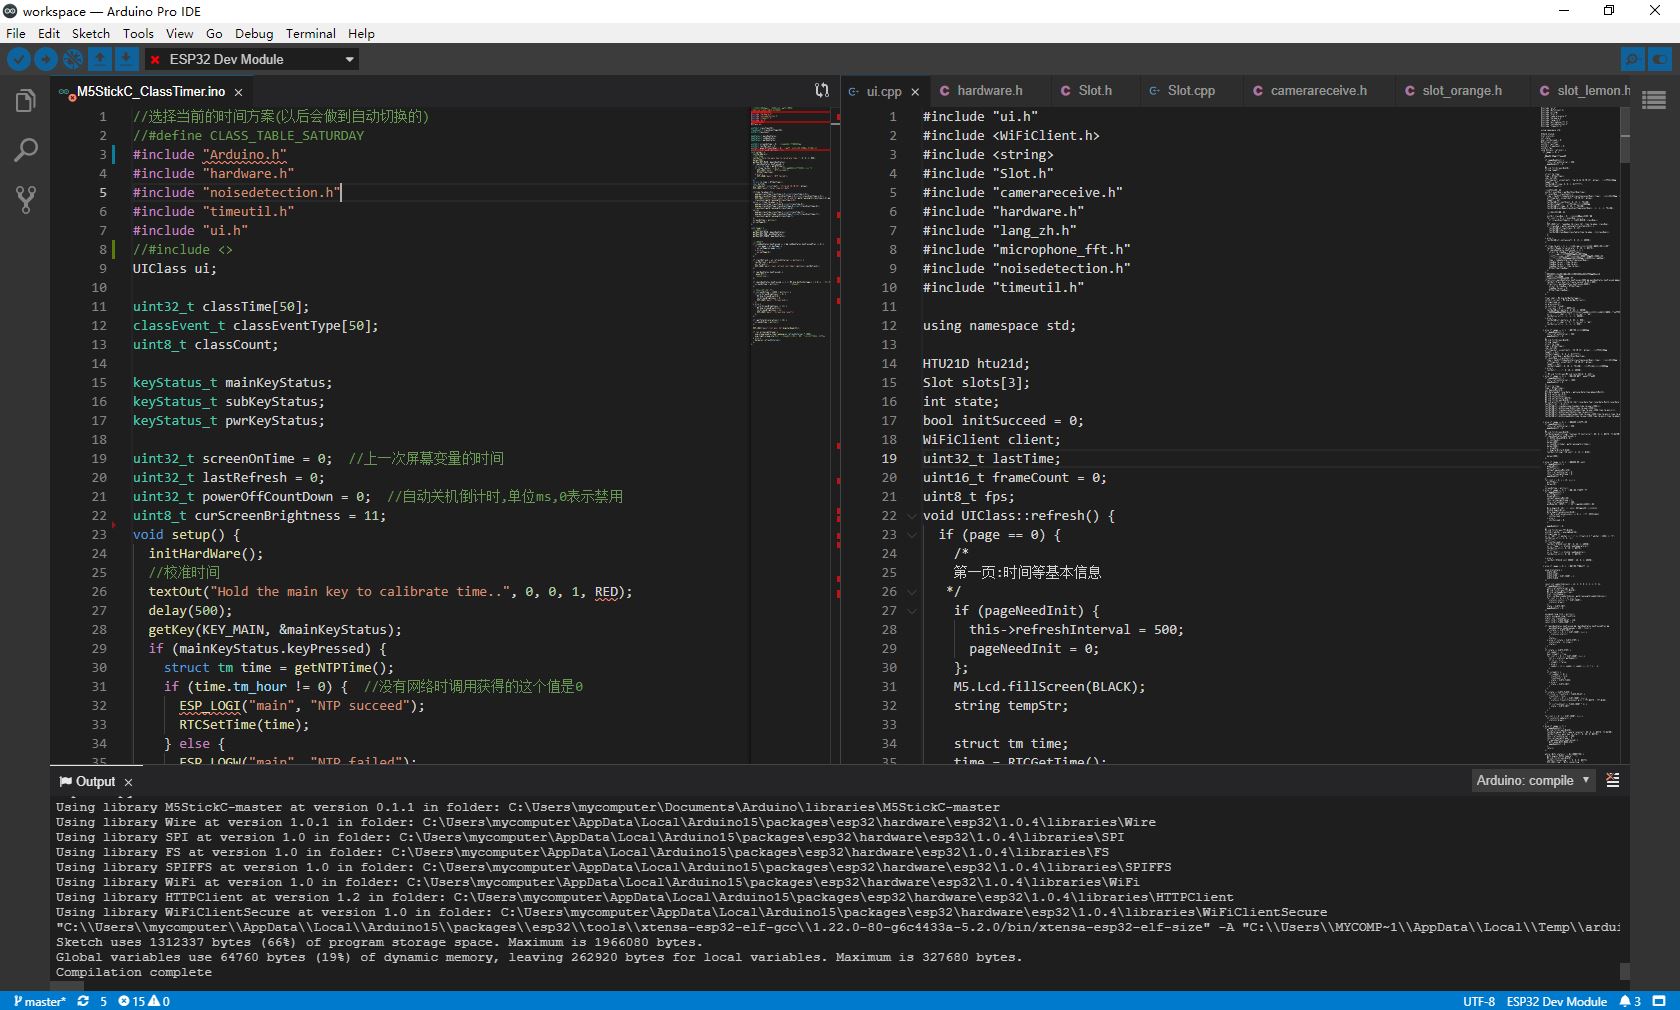The height and width of the screenshot is (1010, 1680).
Task: Open the ESP32 Dev Module board dropdown
Action: [252, 59]
